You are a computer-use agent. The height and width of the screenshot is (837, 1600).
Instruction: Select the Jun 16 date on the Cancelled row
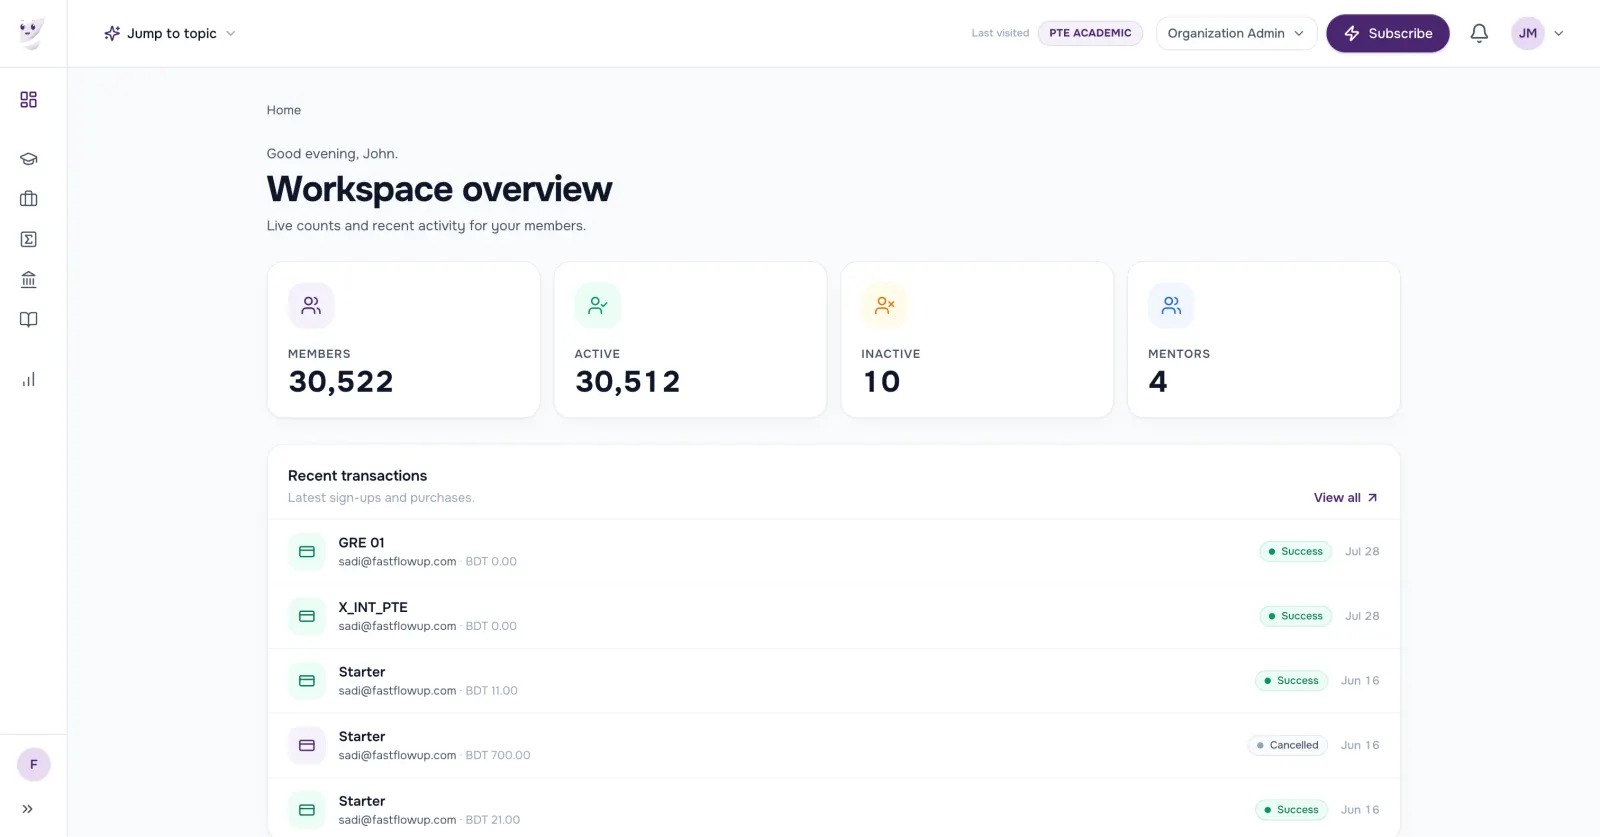[1360, 745]
